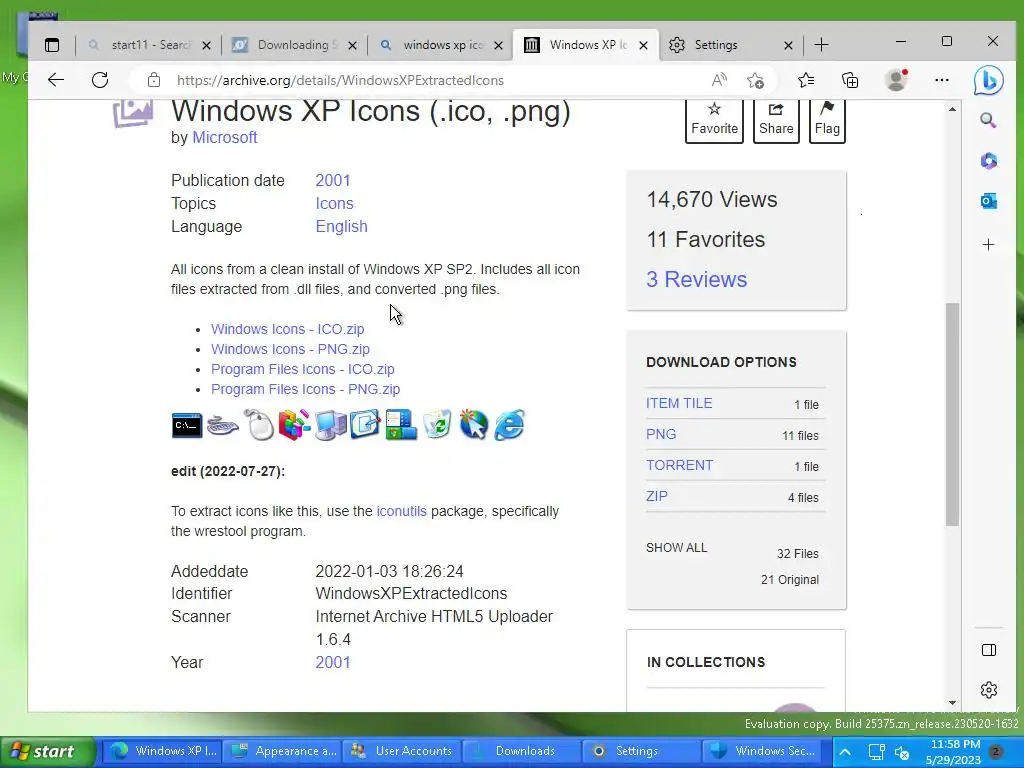Download Windows Icons - PNG.zip
The image size is (1024, 768).
click(290, 349)
